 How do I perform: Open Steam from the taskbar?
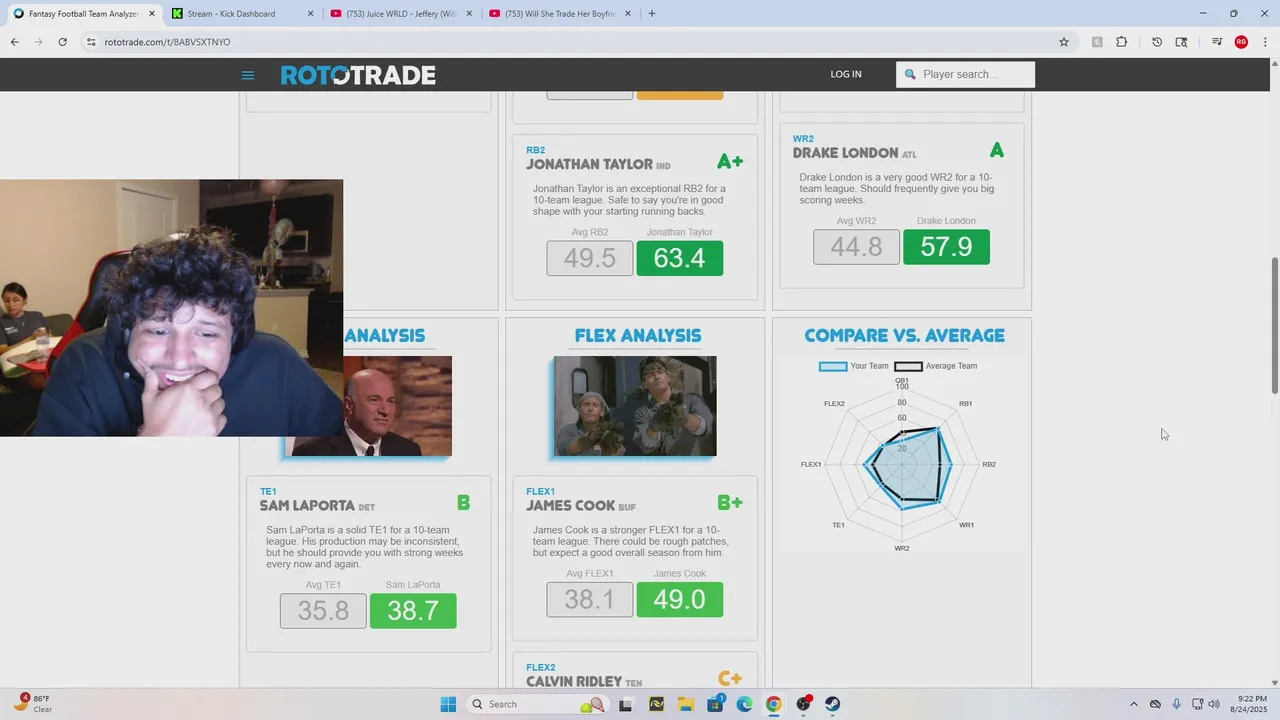(x=832, y=704)
